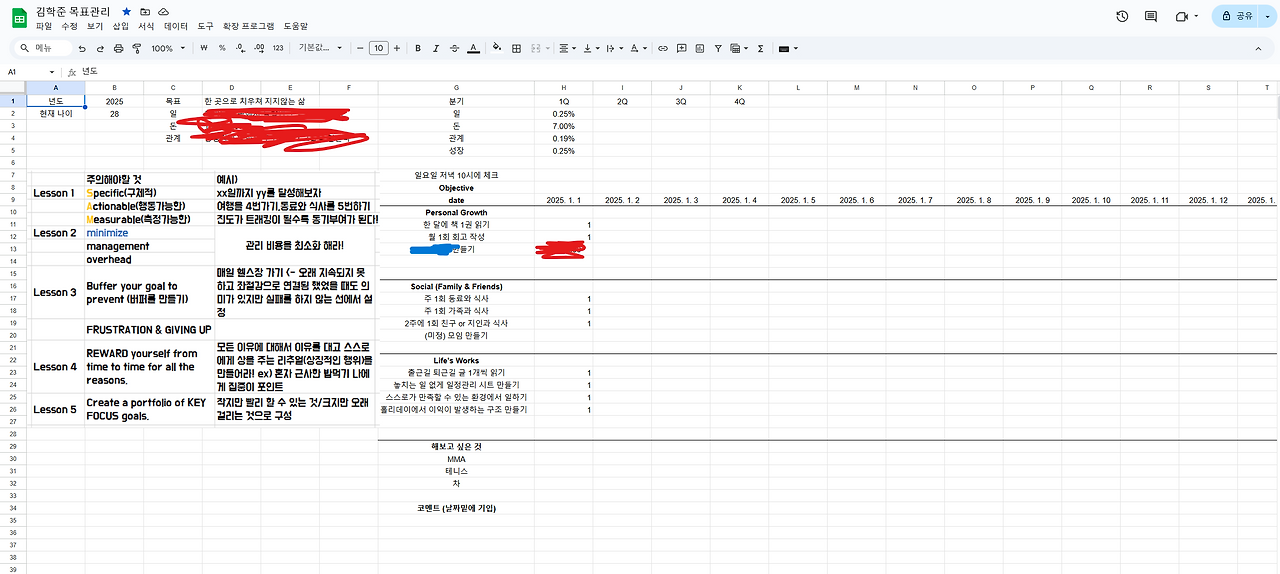Open the name box dropdown arrow
Viewport: 1280px width, 574px height.
52,72
